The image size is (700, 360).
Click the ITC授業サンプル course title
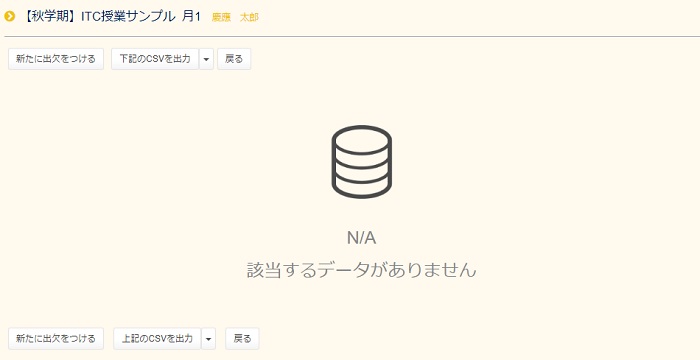pos(128,17)
